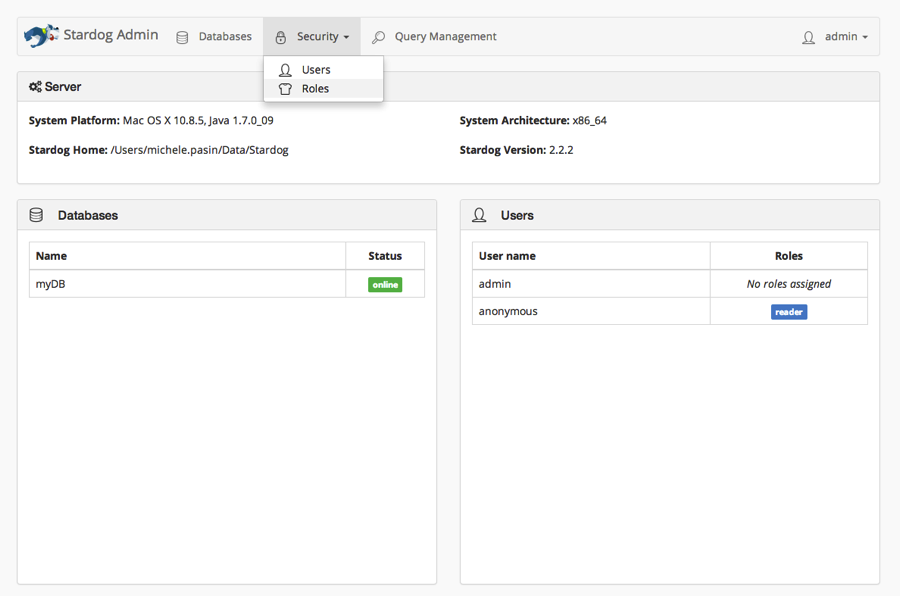The width and height of the screenshot is (900, 596).
Task: Click the Stardog dog logo icon
Action: 41,36
